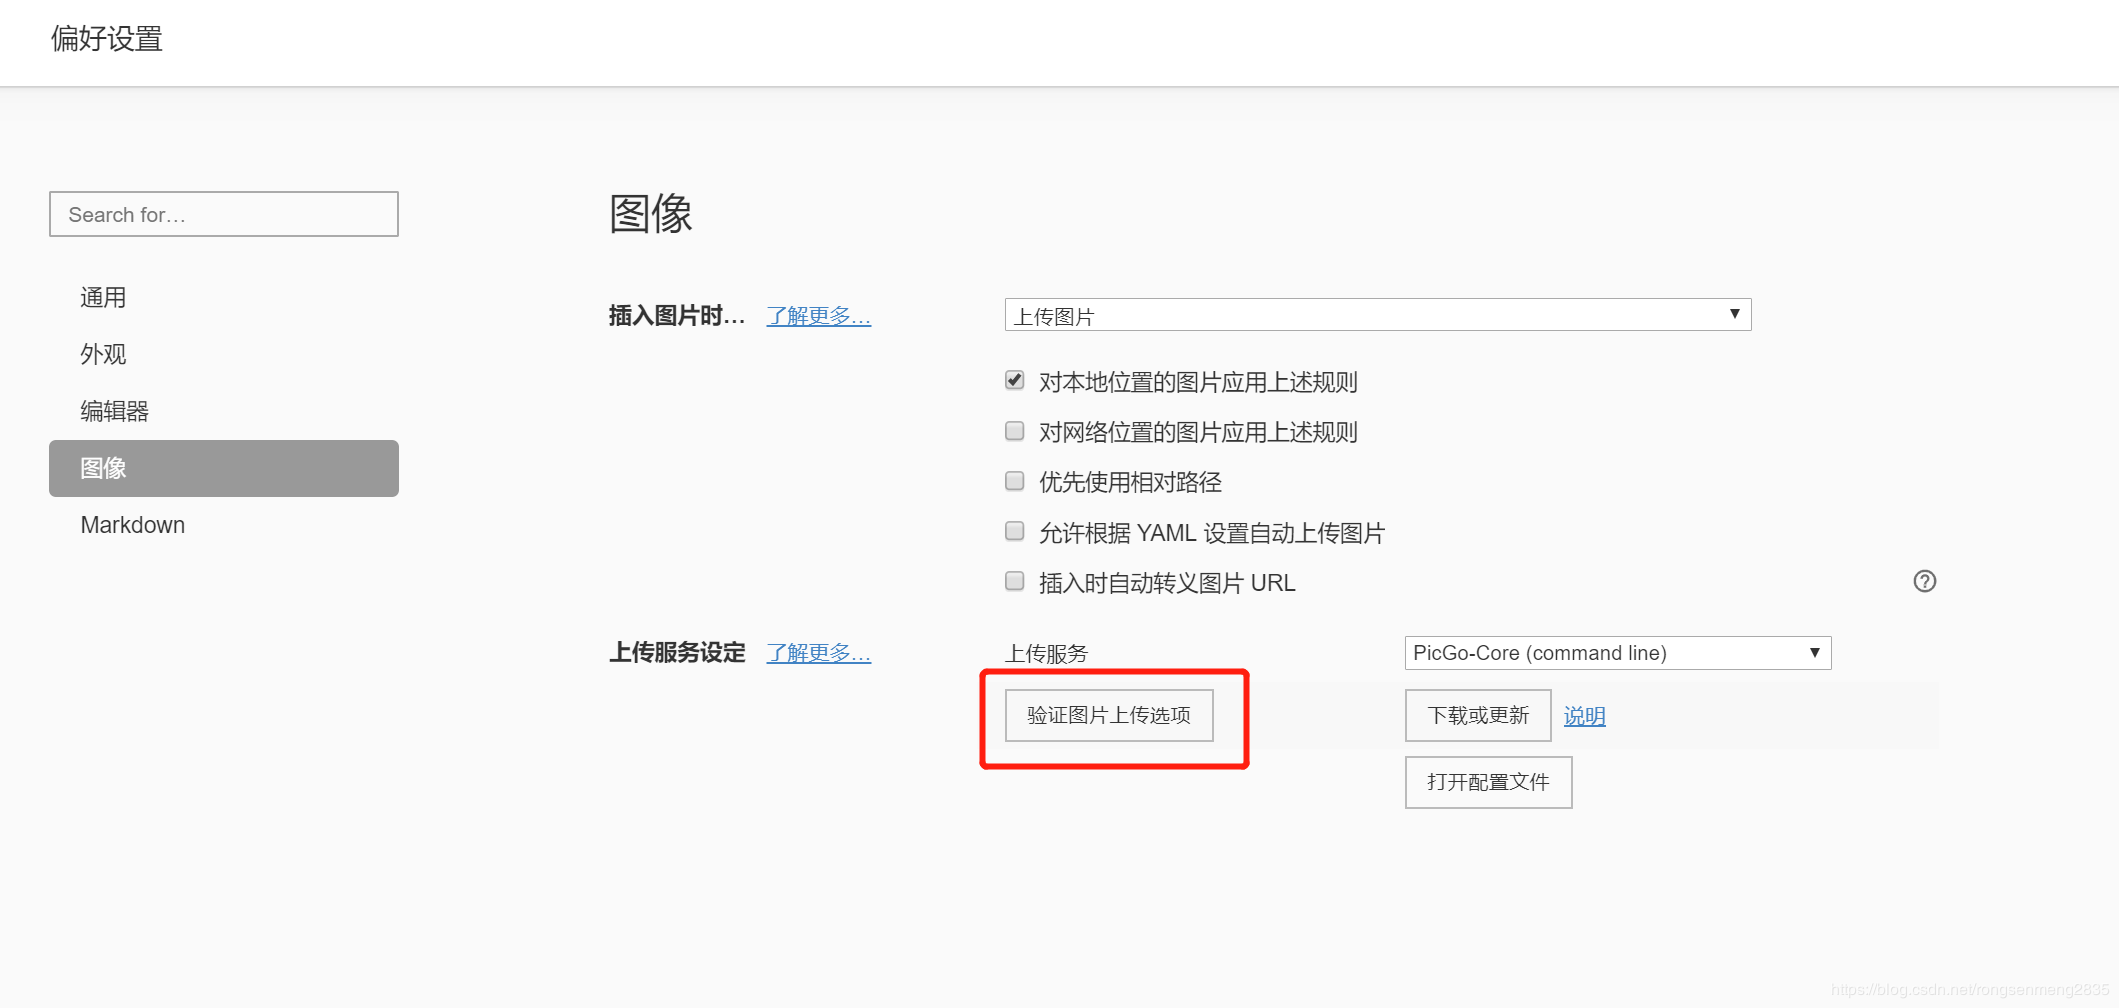Open 了解更多 link next to 插入图片时
The image size is (2119, 1008).
pos(818,315)
